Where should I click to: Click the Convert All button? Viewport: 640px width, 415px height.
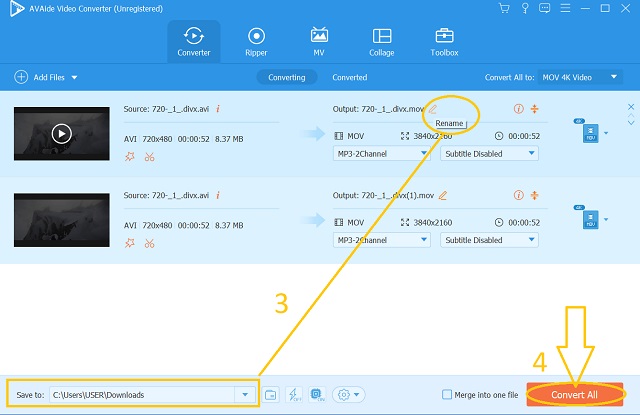[574, 394]
